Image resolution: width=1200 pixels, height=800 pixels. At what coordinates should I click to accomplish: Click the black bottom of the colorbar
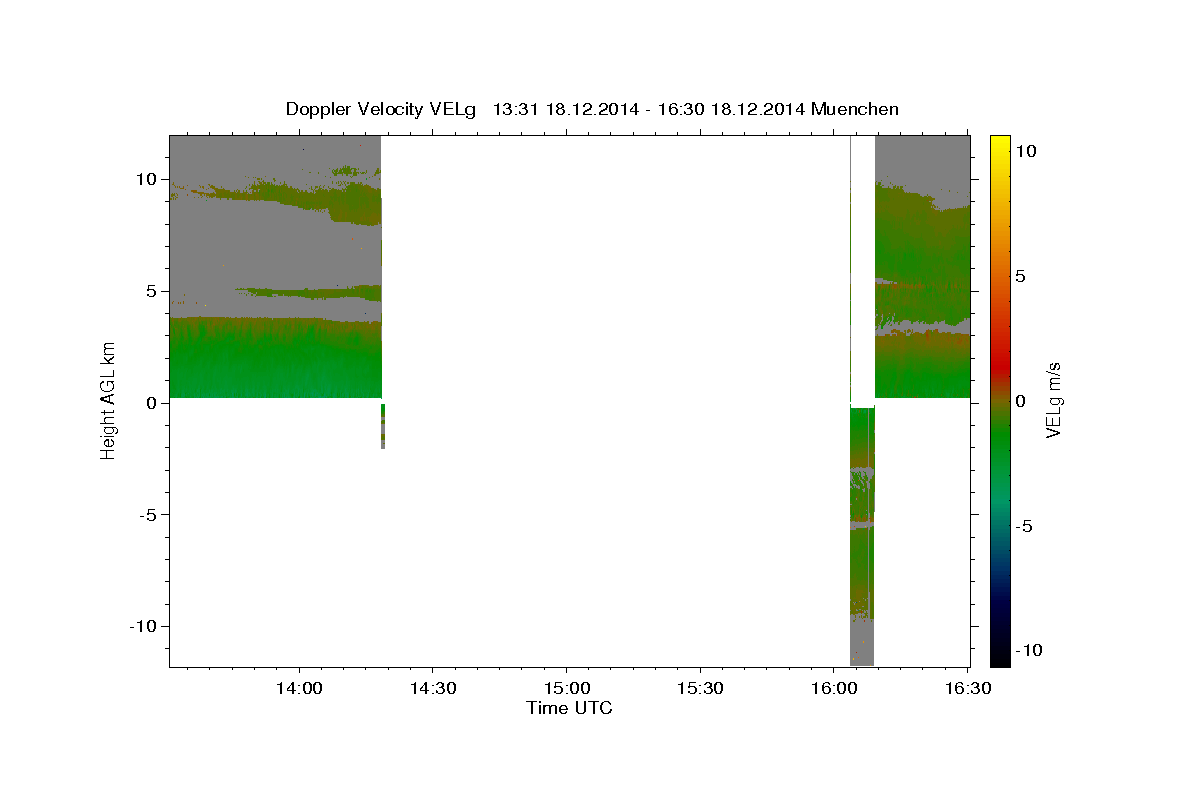(x=999, y=655)
